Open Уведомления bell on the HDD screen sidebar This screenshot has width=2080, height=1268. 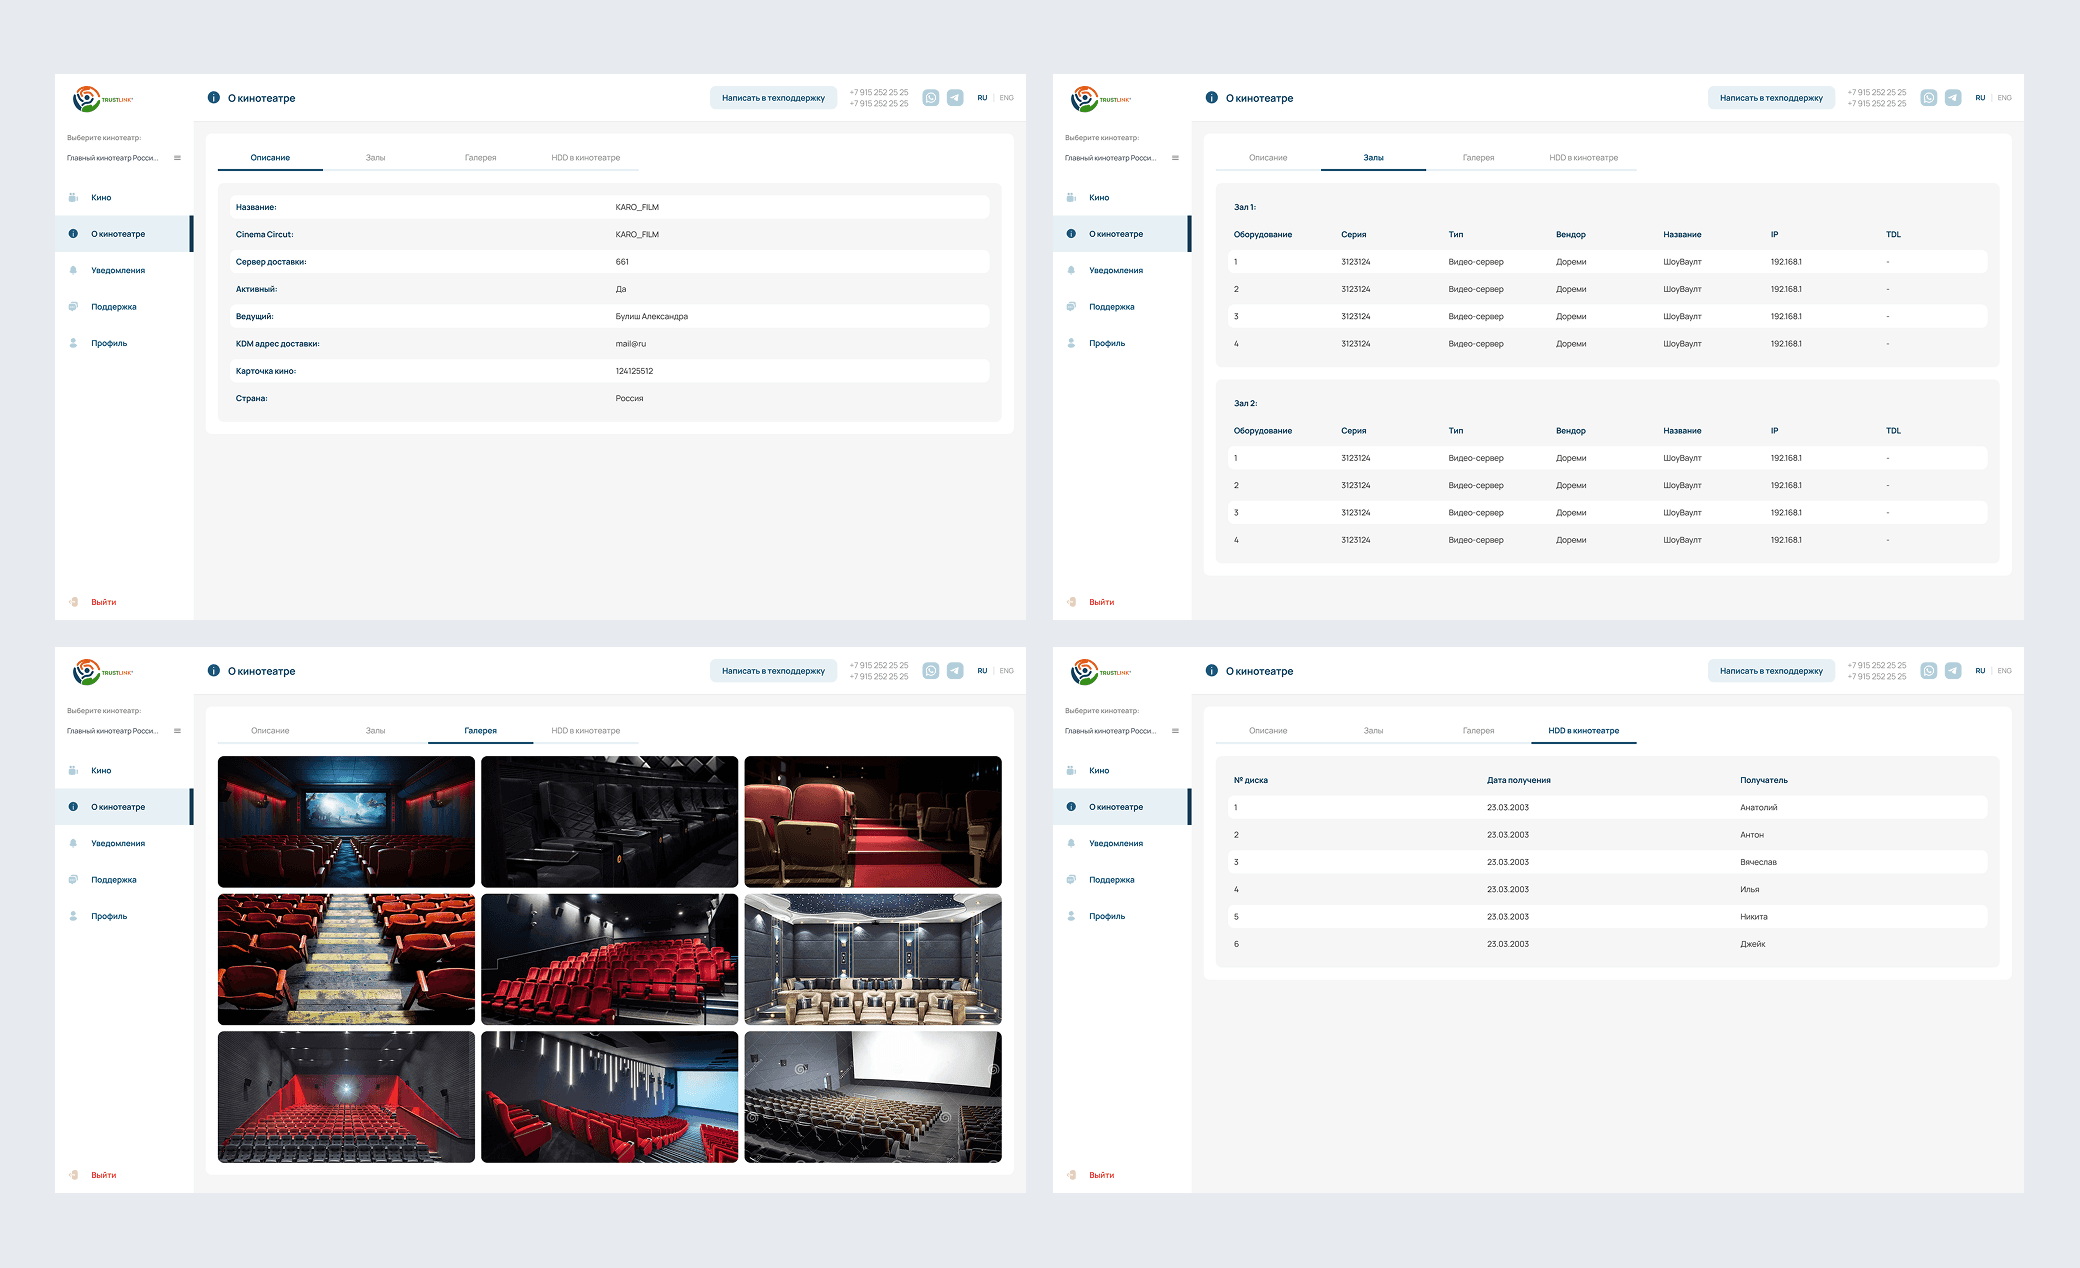[1071, 843]
